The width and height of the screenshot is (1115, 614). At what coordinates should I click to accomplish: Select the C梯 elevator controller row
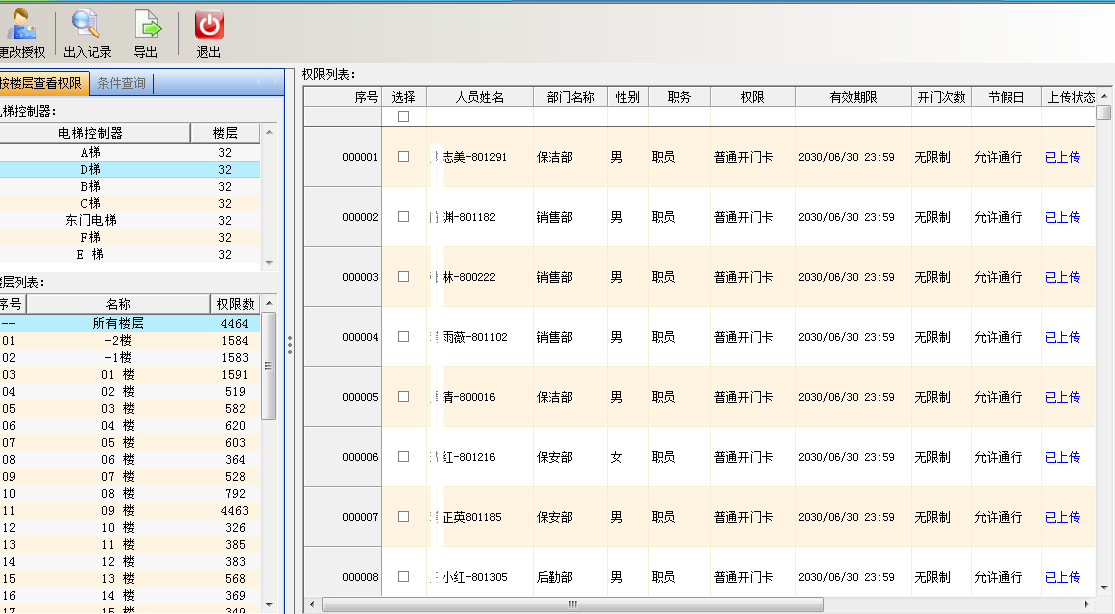coord(129,203)
